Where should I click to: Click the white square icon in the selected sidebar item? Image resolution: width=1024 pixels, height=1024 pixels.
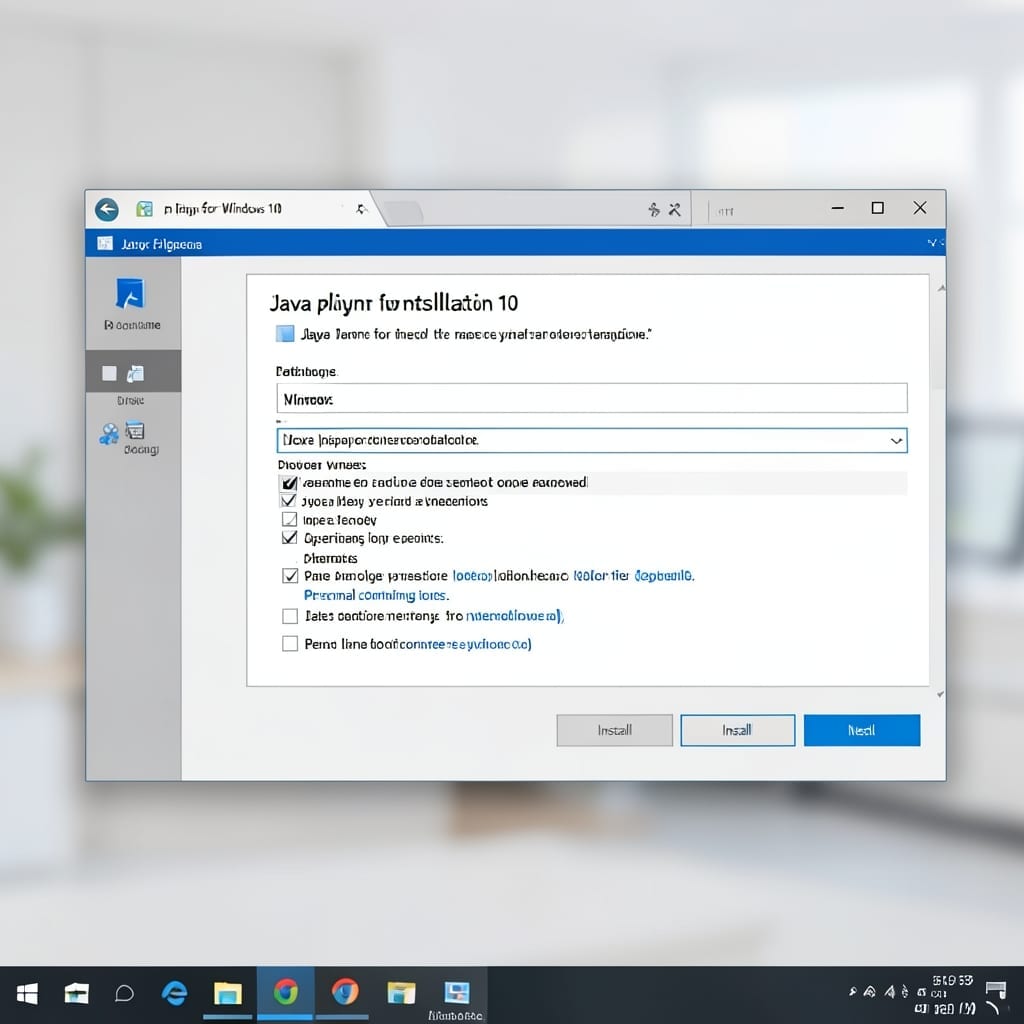click(x=109, y=374)
